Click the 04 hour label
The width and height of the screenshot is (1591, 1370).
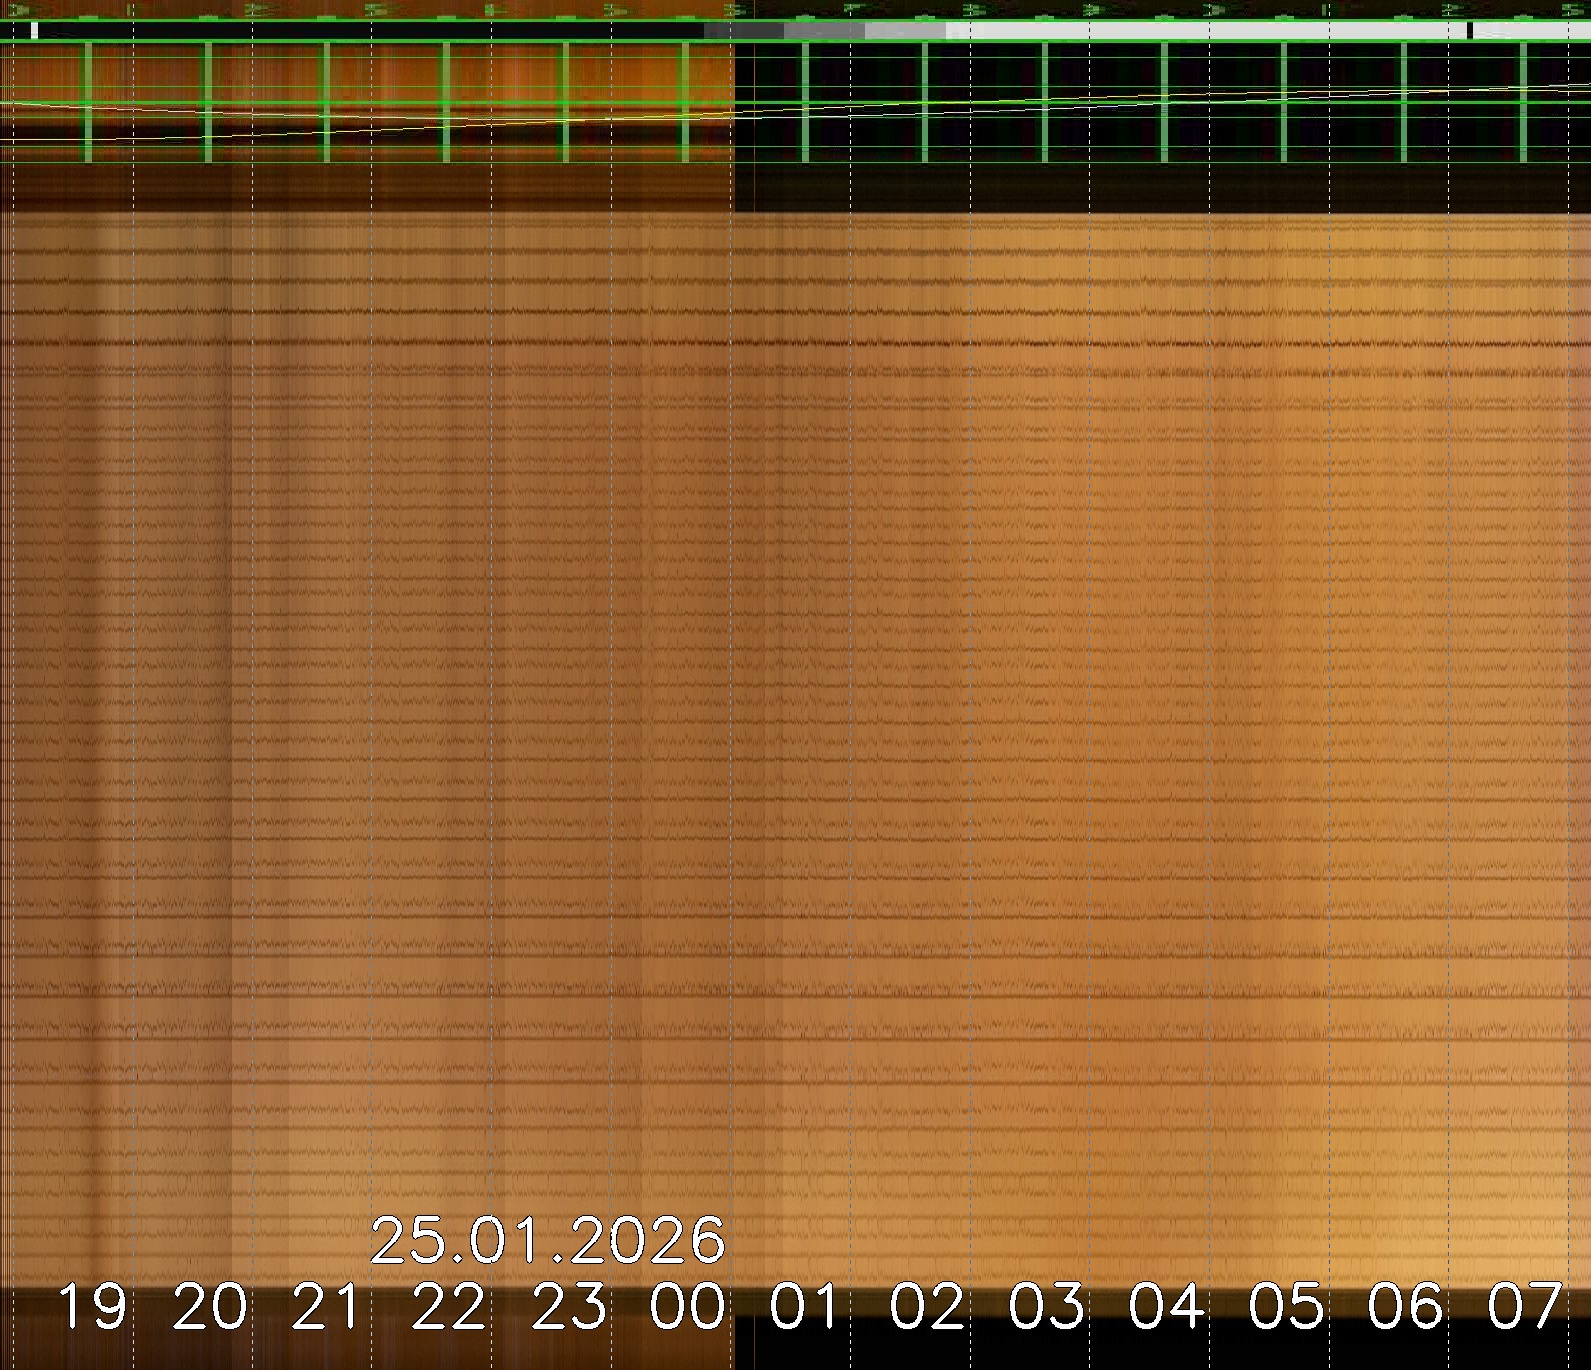coord(1166,1307)
